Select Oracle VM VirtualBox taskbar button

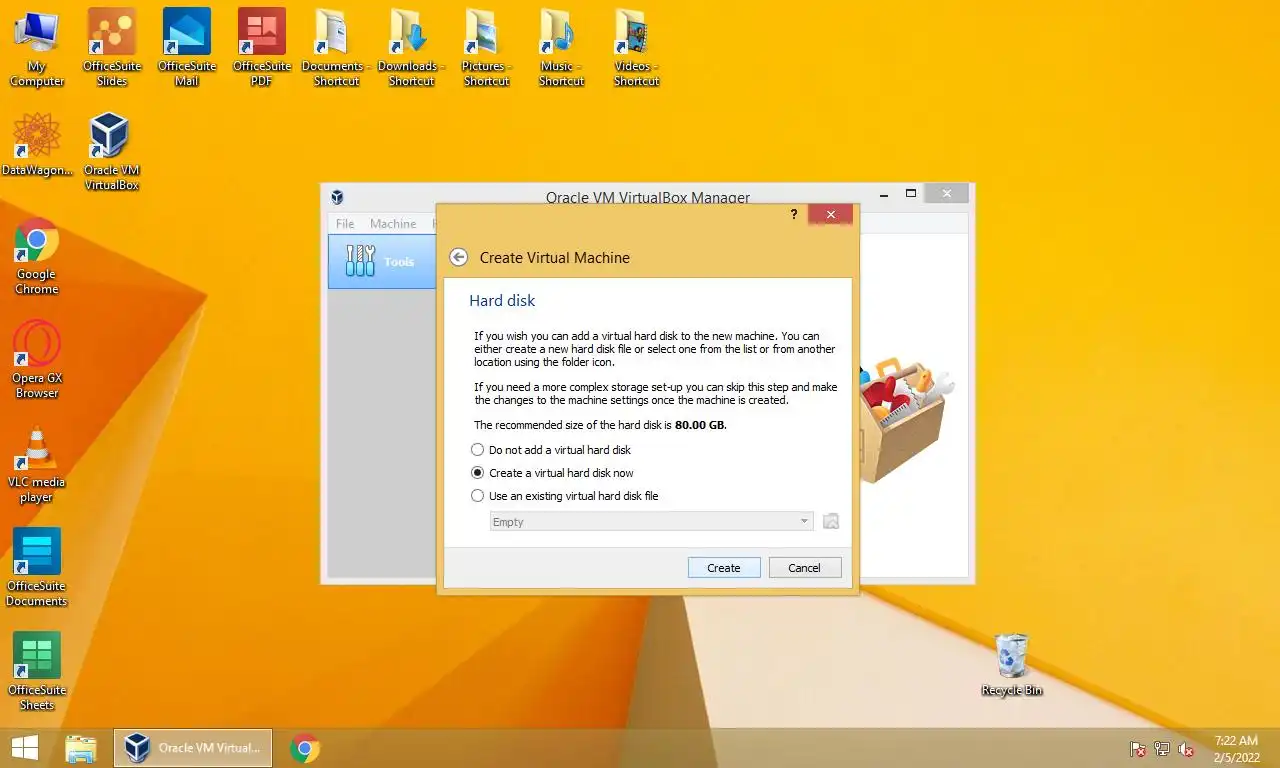pyautogui.click(x=193, y=748)
